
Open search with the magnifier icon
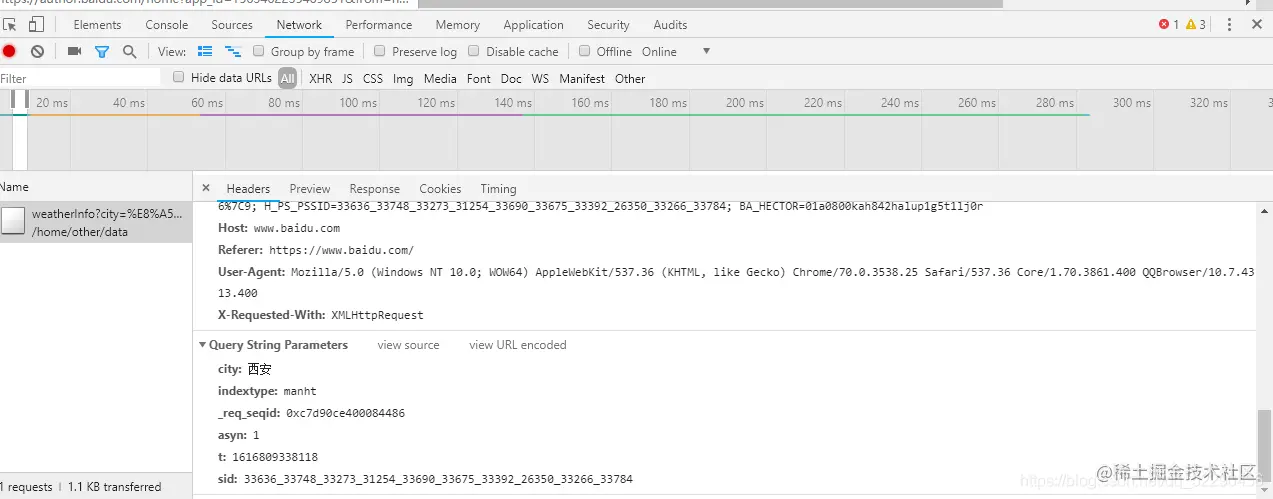[129, 51]
